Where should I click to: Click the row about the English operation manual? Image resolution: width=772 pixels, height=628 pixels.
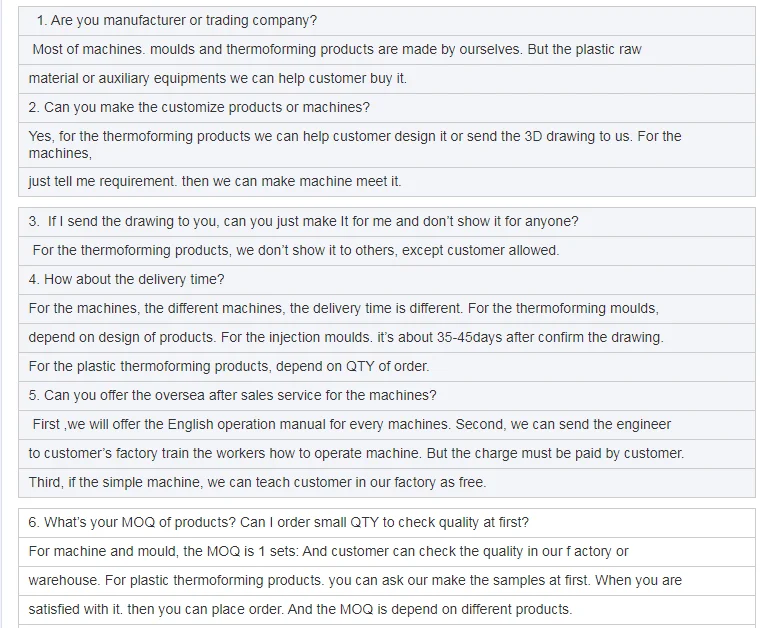[351, 424]
